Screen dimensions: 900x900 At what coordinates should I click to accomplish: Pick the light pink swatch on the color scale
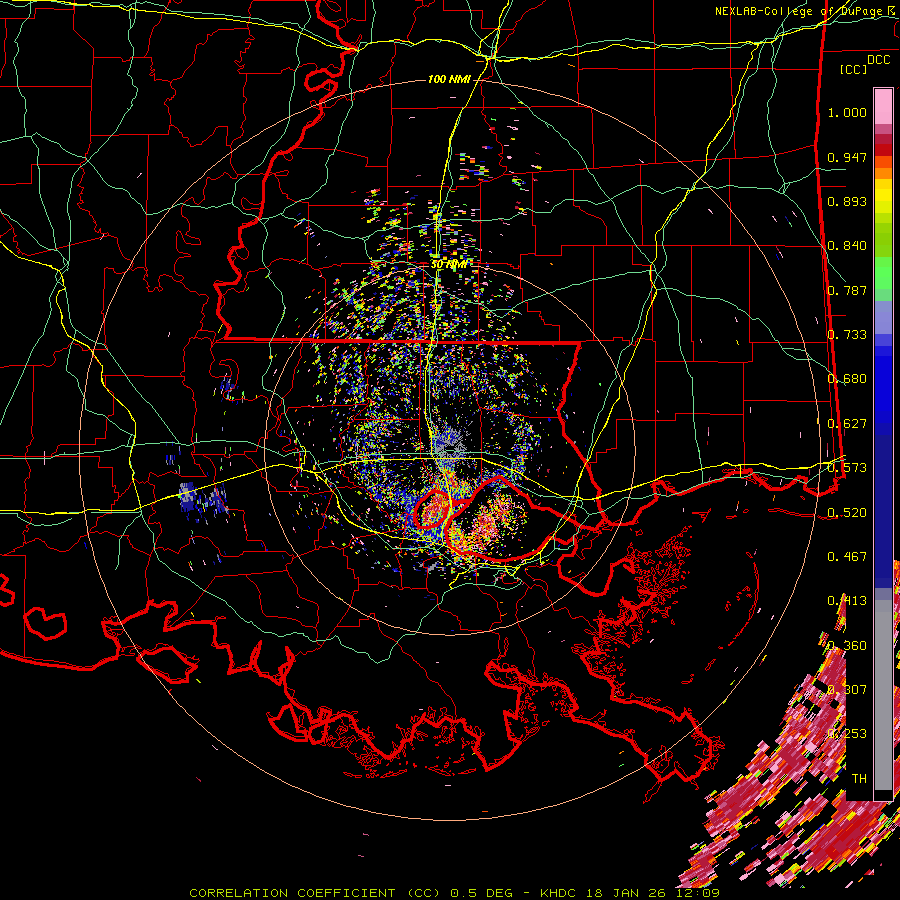pyautogui.click(x=883, y=106)
